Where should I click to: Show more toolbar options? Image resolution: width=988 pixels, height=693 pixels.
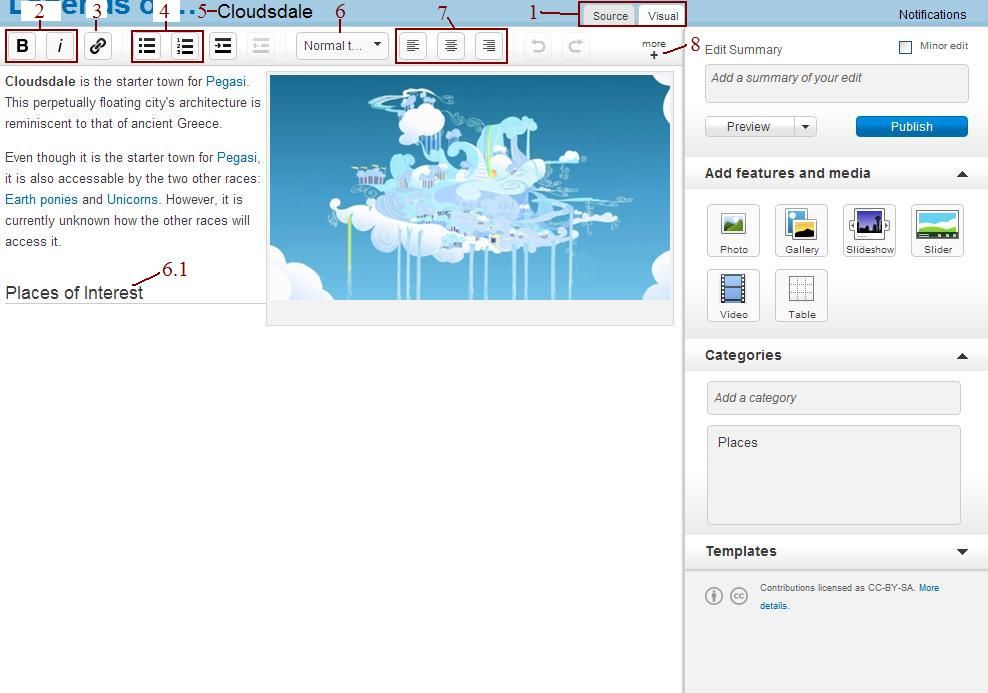click(654, 49)
